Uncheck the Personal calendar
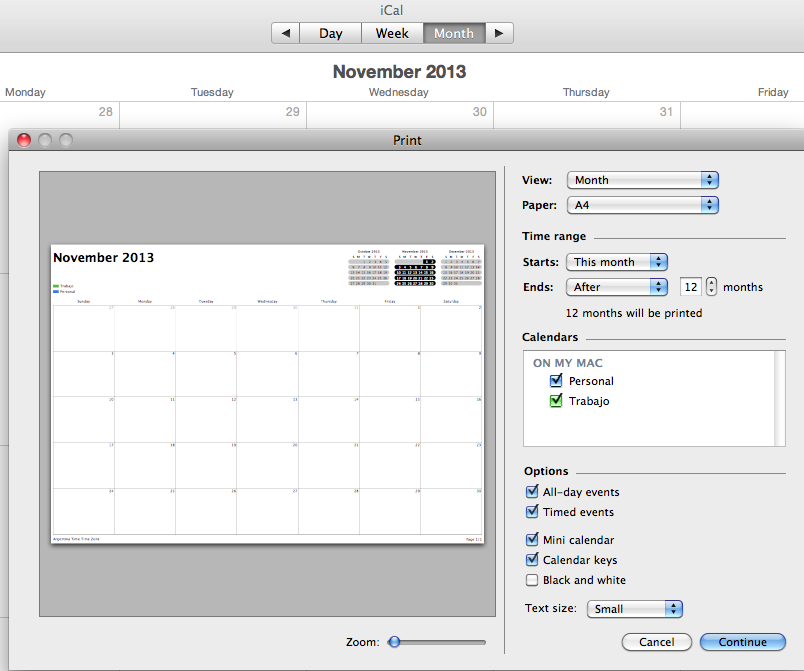This screenshot has height=671, width=804. pos(557,380)
